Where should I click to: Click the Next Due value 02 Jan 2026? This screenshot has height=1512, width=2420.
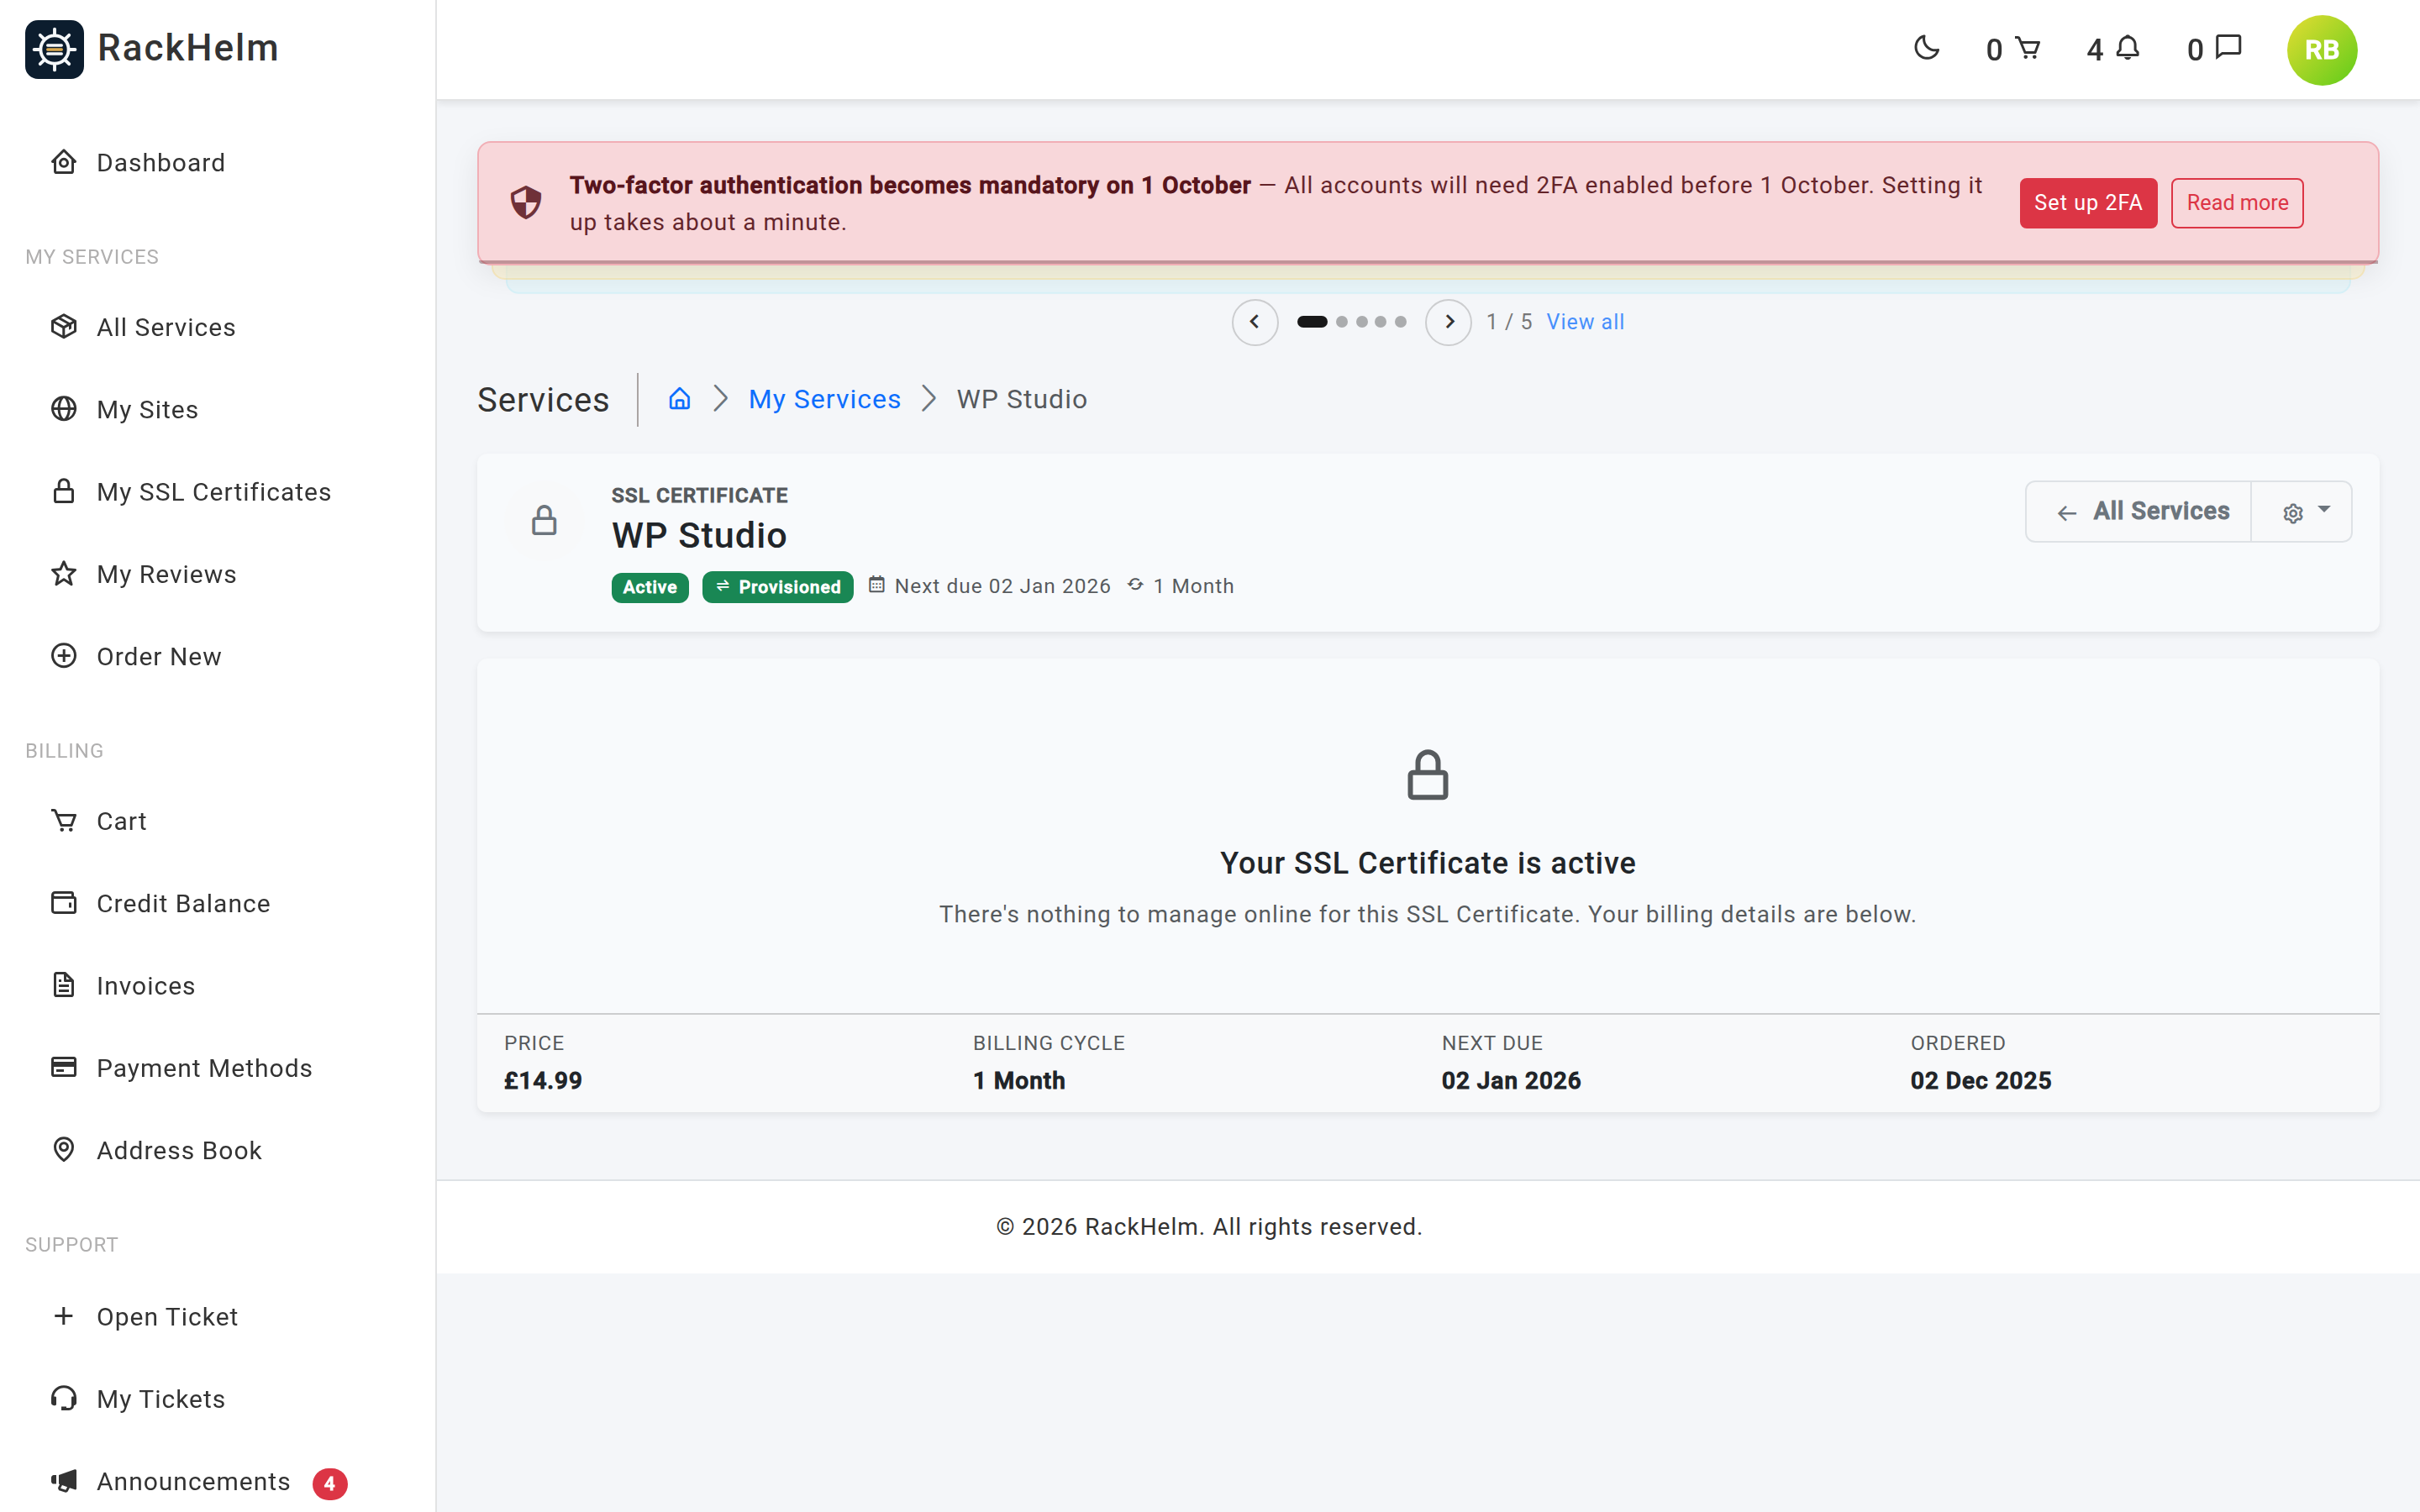[x=1511, y=1081]
